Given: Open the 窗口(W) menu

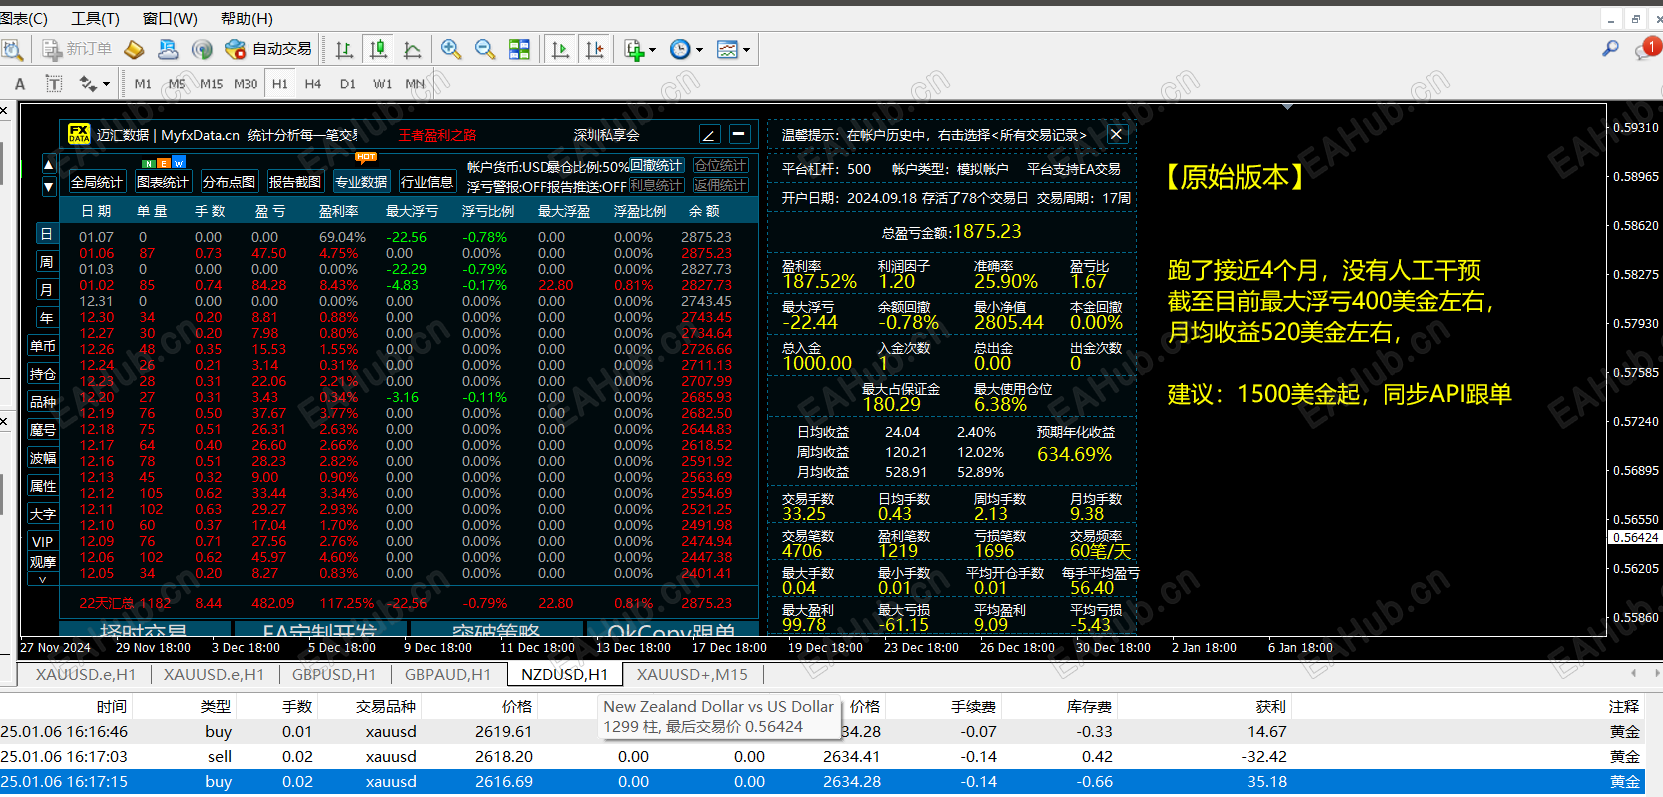Looking at the screenshot, I should point(170,18).
